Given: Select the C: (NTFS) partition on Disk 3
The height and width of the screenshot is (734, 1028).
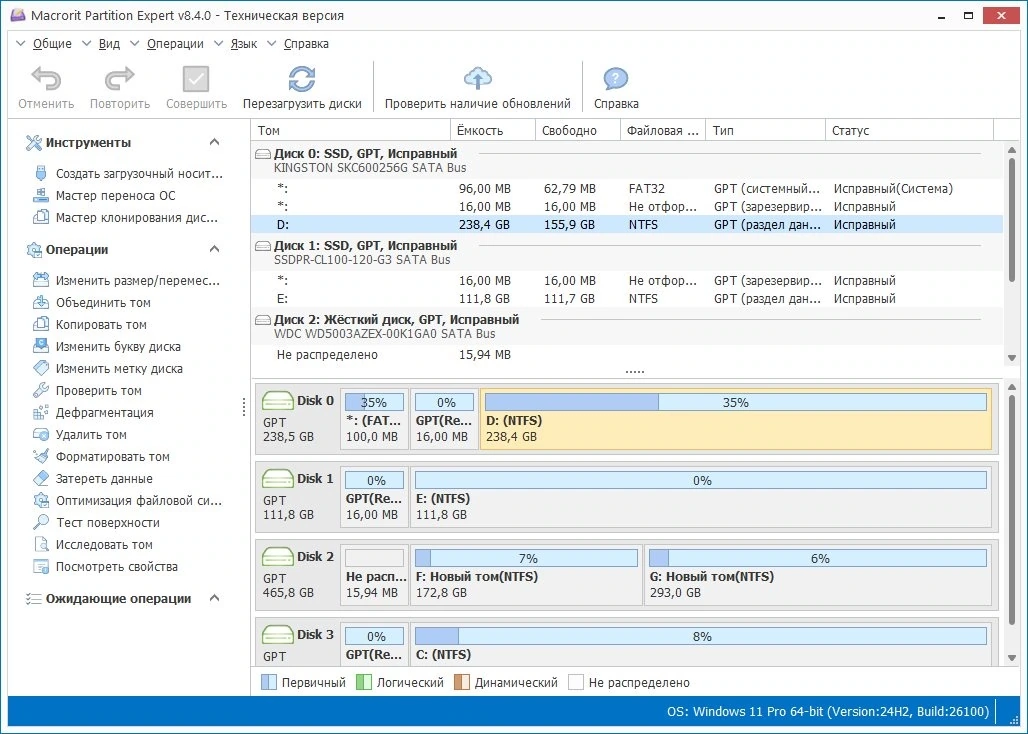Looking at the screenshot, I should coord(700,644).
